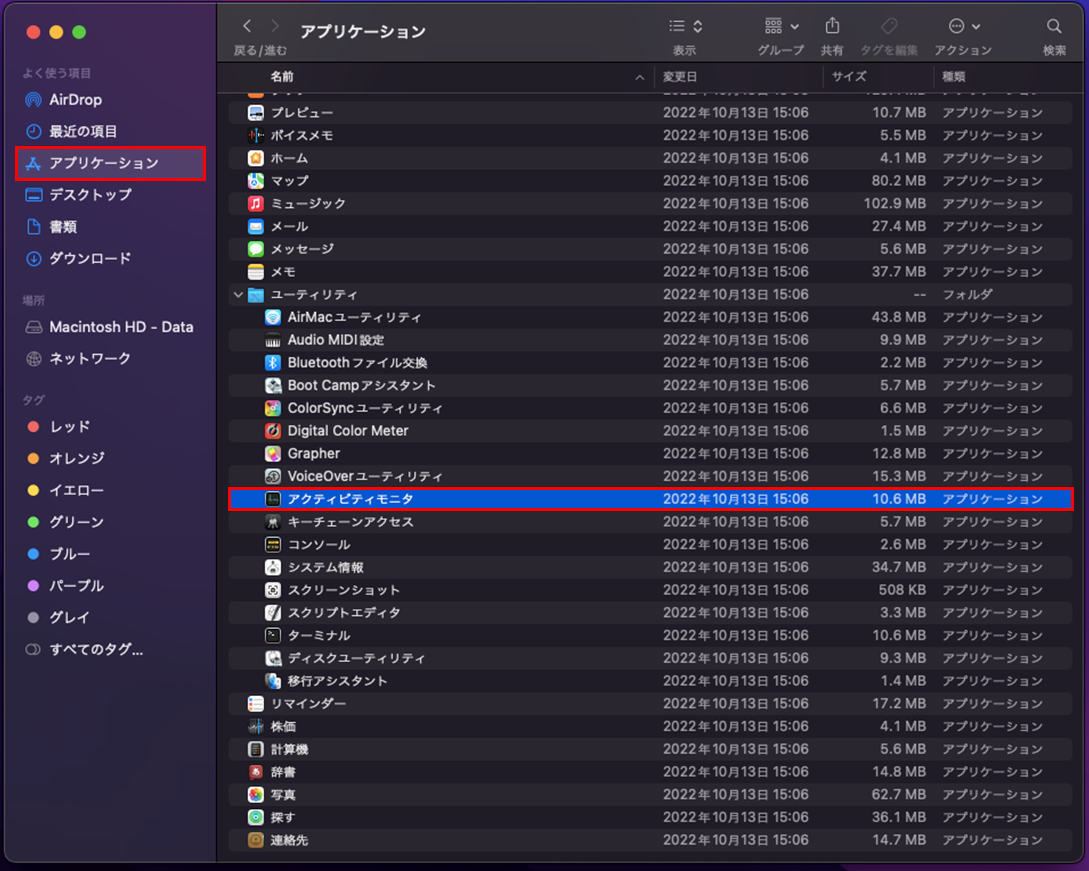Select ColorSyncユーティリティ icon
The image size is (1089, 871).
pos(273,408)
